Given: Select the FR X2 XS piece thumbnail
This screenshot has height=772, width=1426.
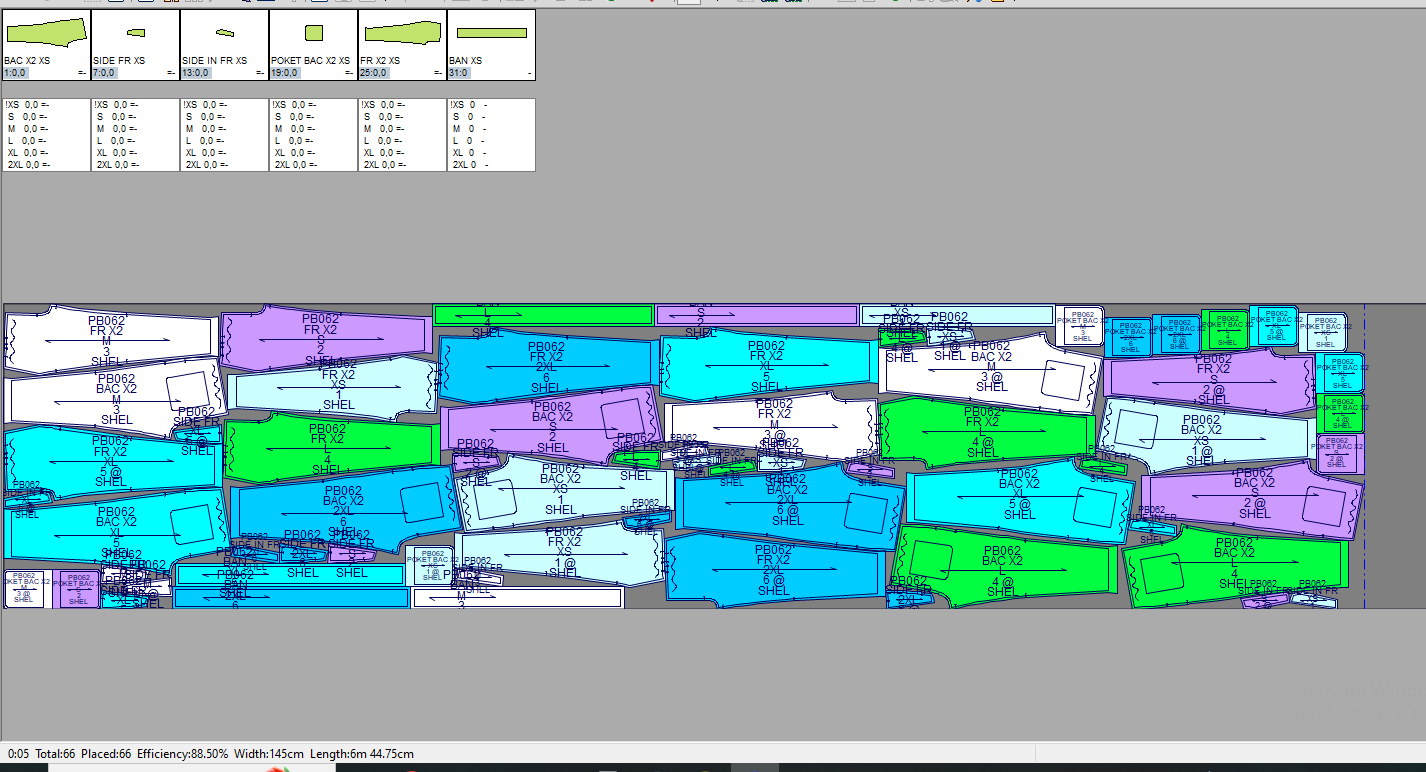Looking at the screenshot, I should click(x=401, y=33).
